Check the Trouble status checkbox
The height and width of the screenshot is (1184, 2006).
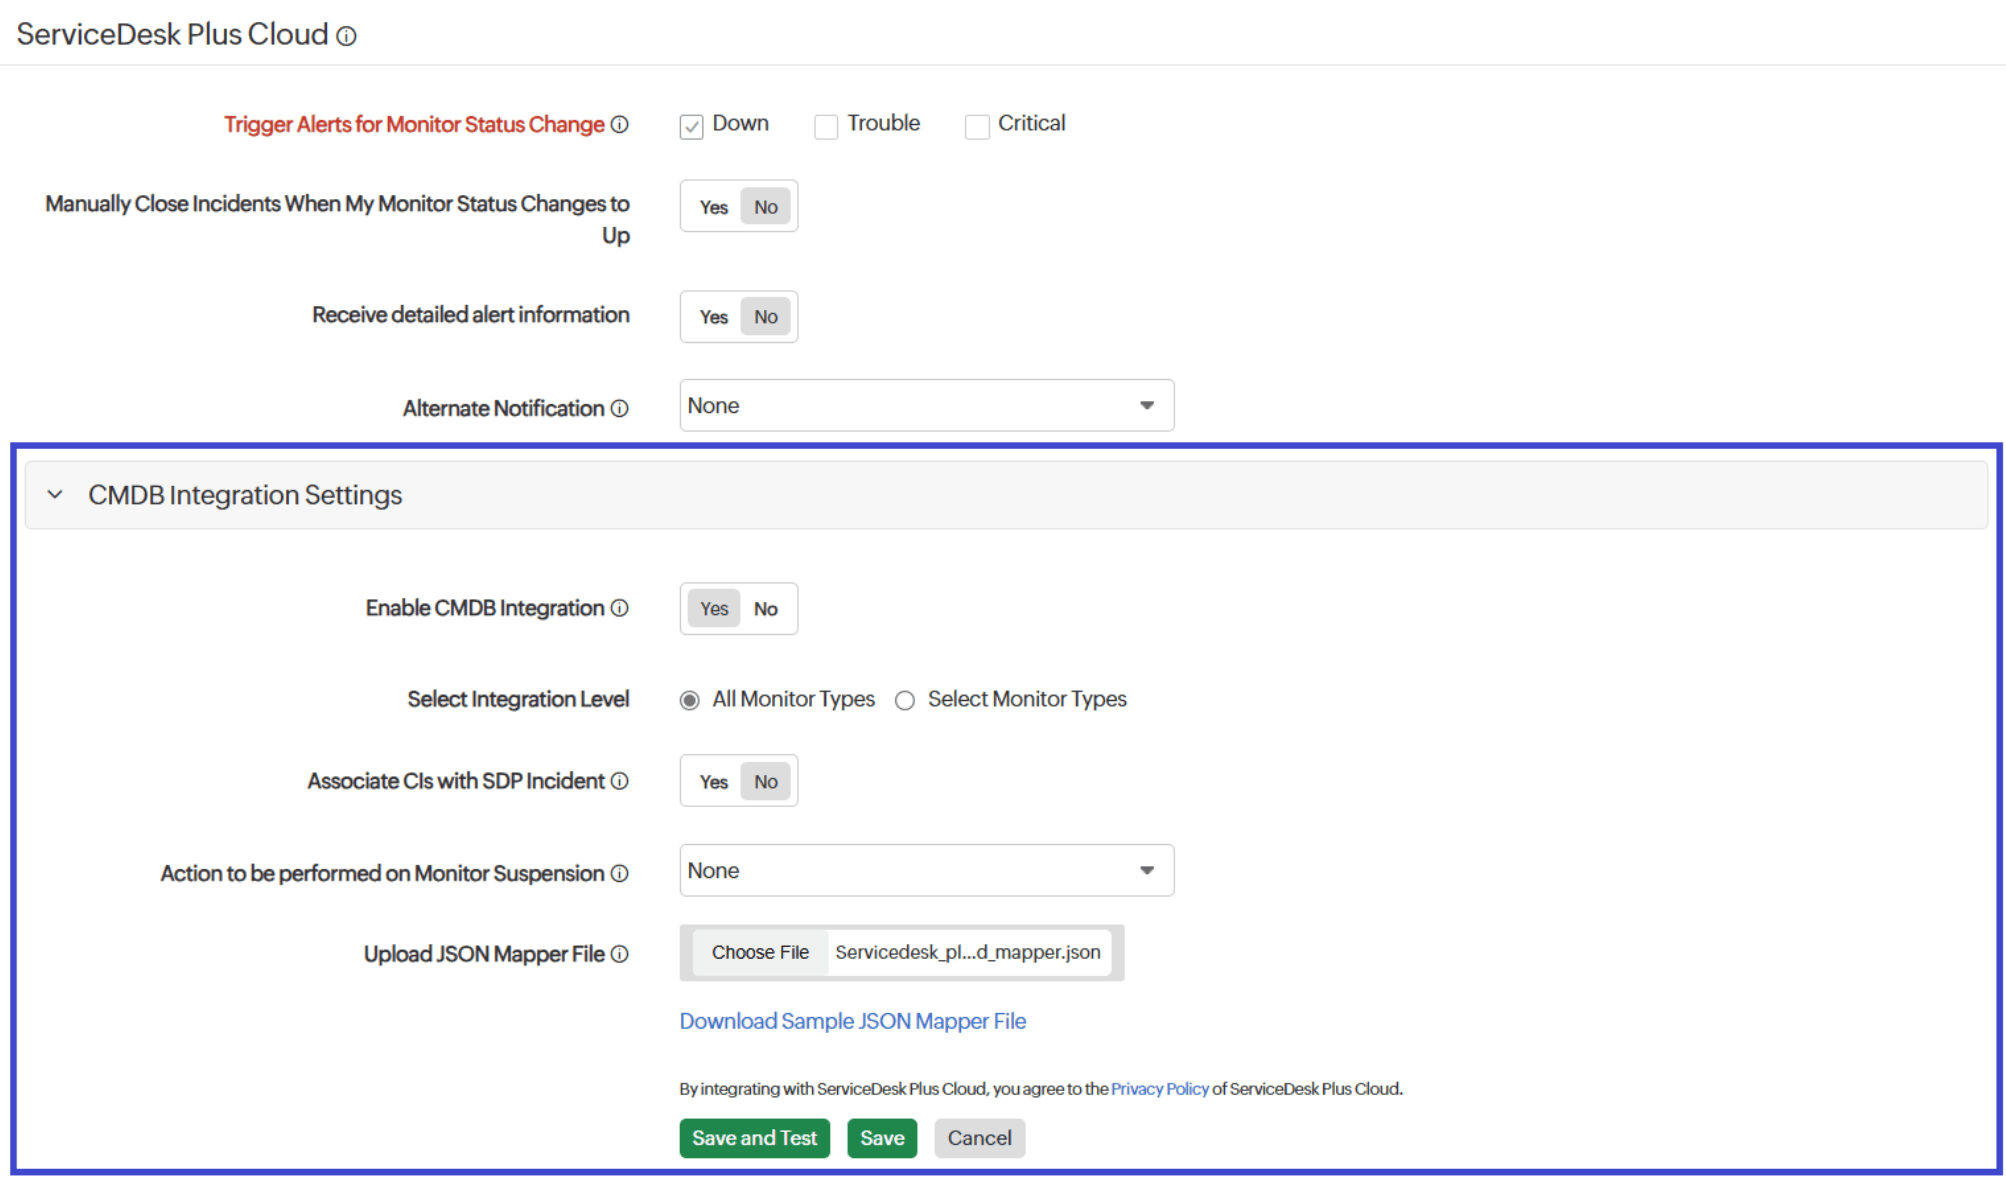826,126
